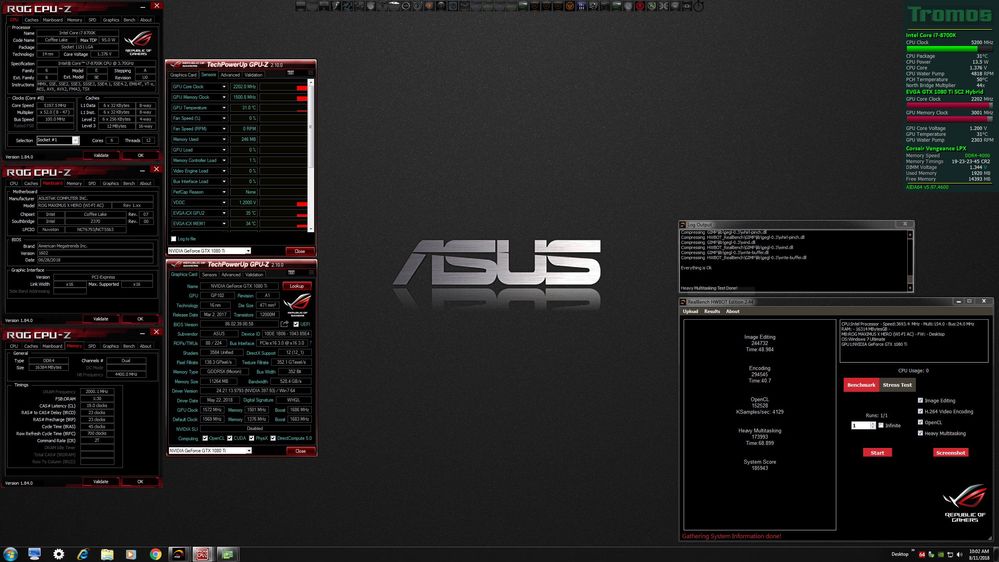The height and width of the screenshot is (562, 999).
Task: Switch to the Advanced tab in GPU-Z Sensors window
Action: click(x=230, y=75)
